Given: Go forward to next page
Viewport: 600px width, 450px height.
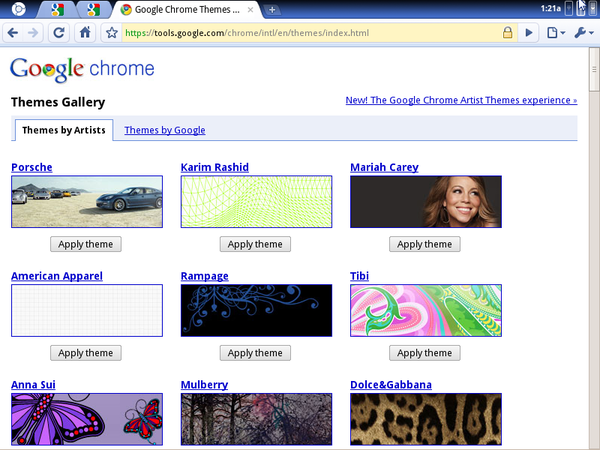Looking at the screenshot, I should [33, 33].
